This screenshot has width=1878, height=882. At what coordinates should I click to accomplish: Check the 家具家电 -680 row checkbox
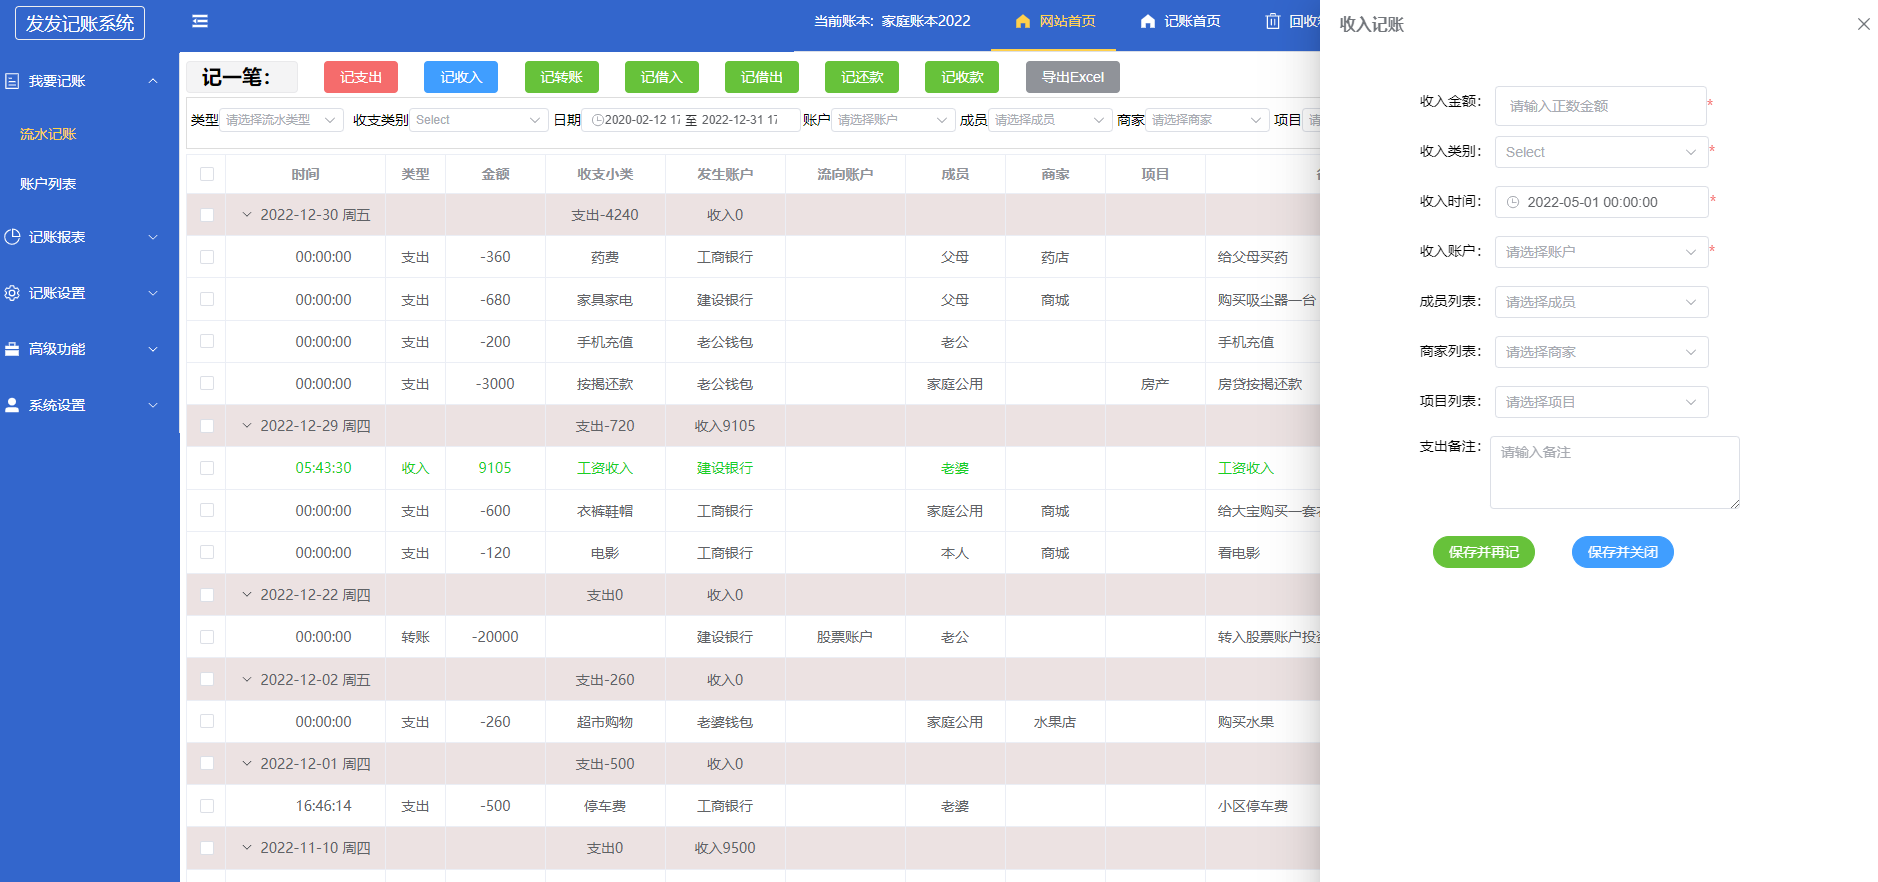click(x=207, y=299)
